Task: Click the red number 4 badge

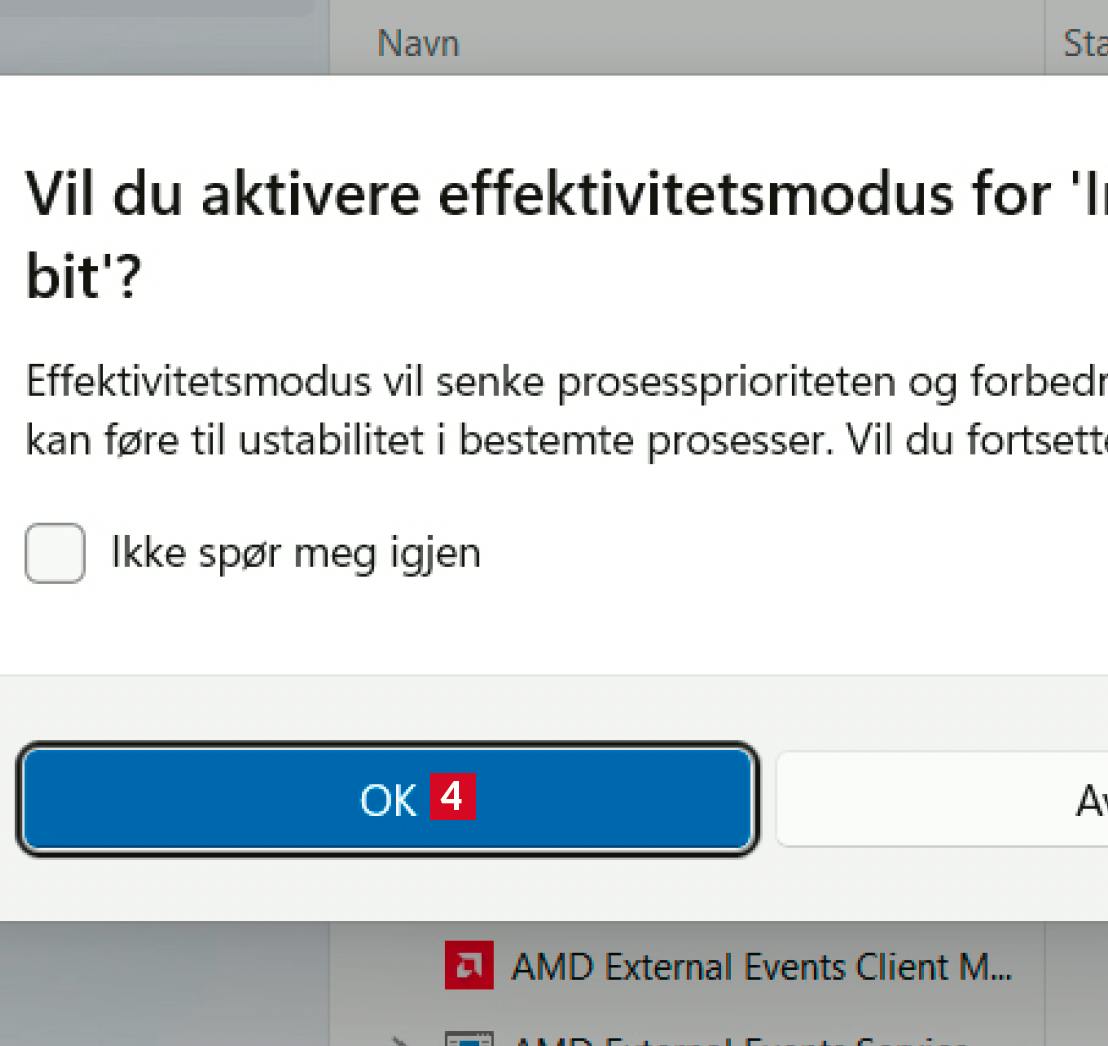Action: [452, 799]
